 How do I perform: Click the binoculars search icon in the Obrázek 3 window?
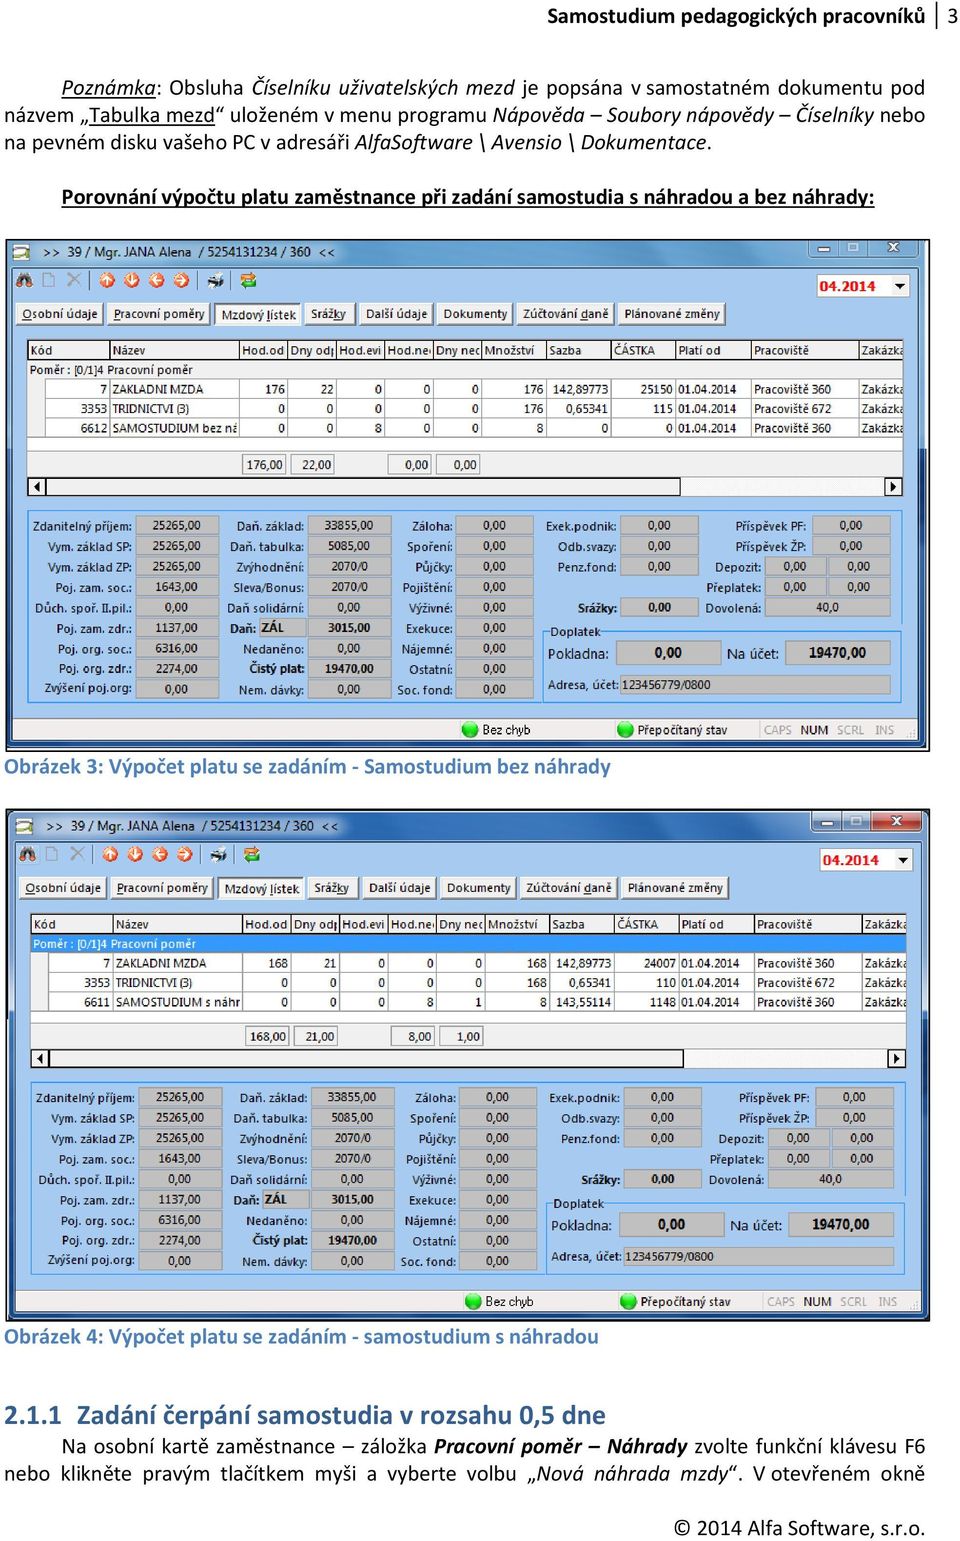click(x=25, y=281)
